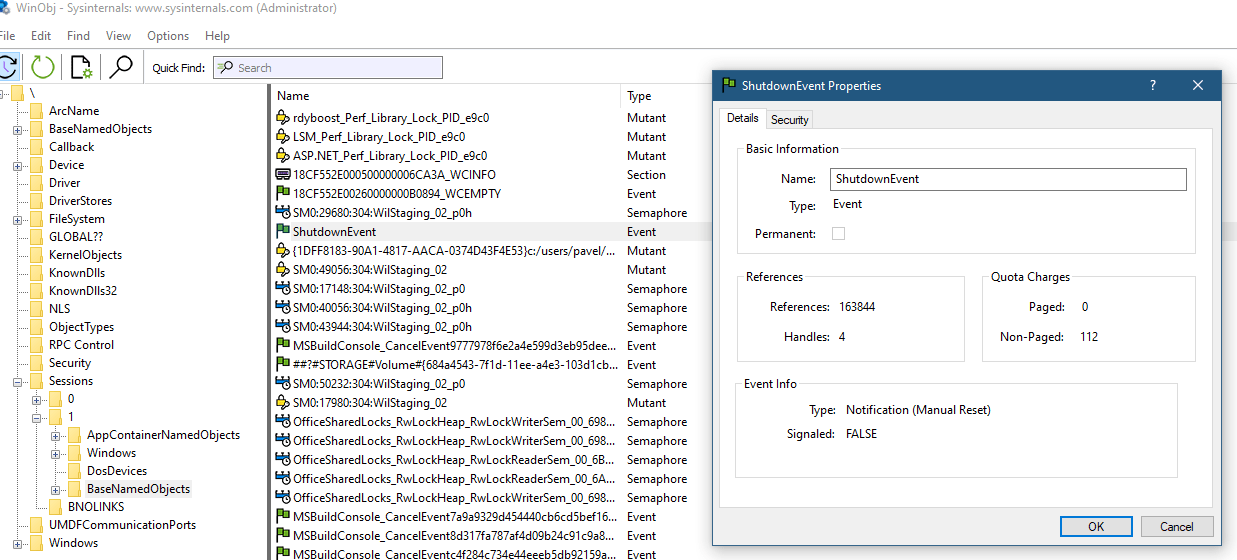Click the icon beside ASP.NET_Perf_Library_Lock_PID_e9c0
Image resolution: width=1237 pixels, height=560 pixels.
click(x=283, y=156)
